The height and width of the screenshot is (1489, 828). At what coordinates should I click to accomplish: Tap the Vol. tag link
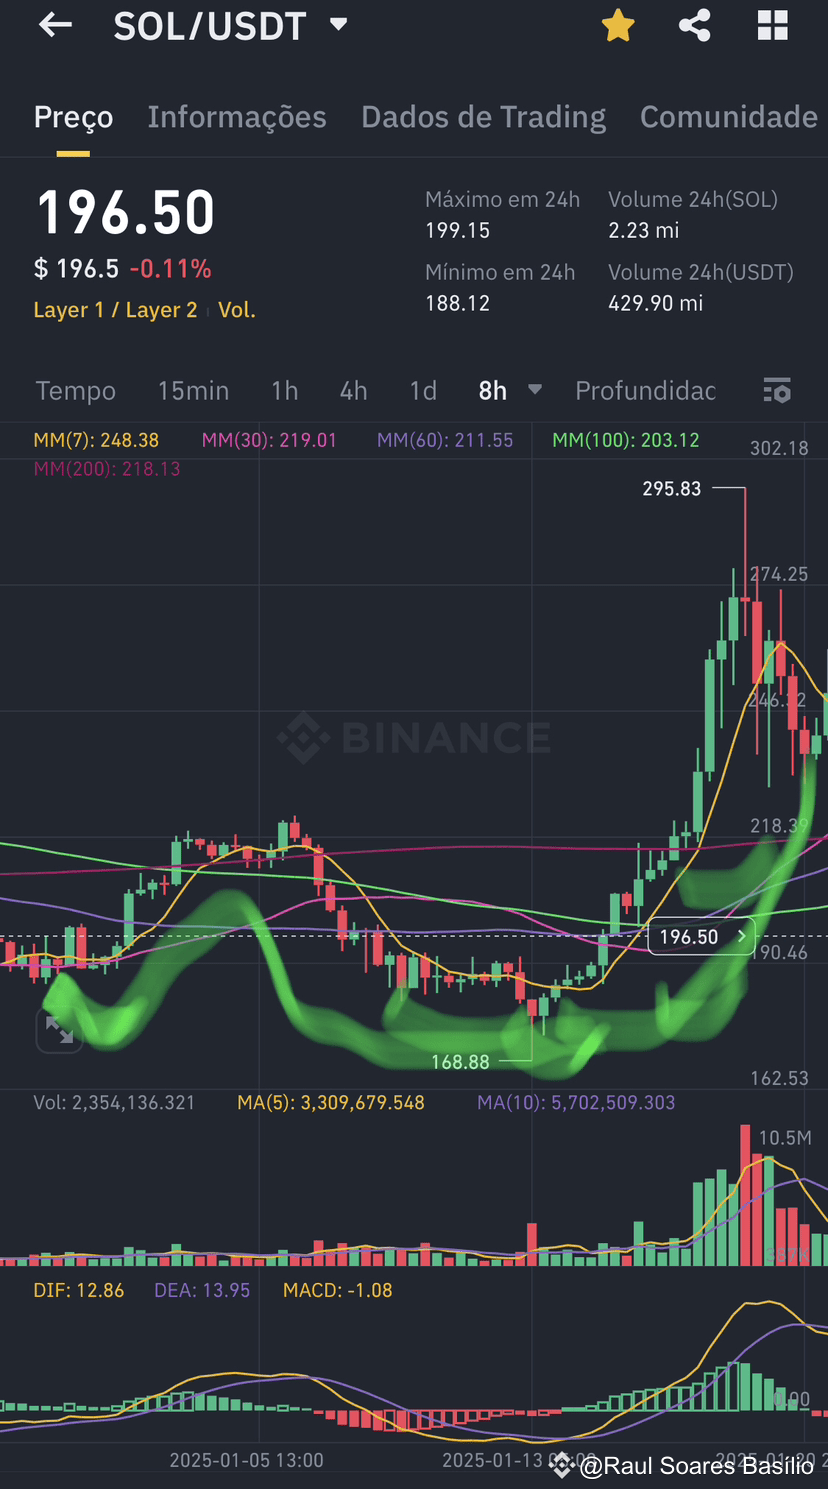(237, 310)
